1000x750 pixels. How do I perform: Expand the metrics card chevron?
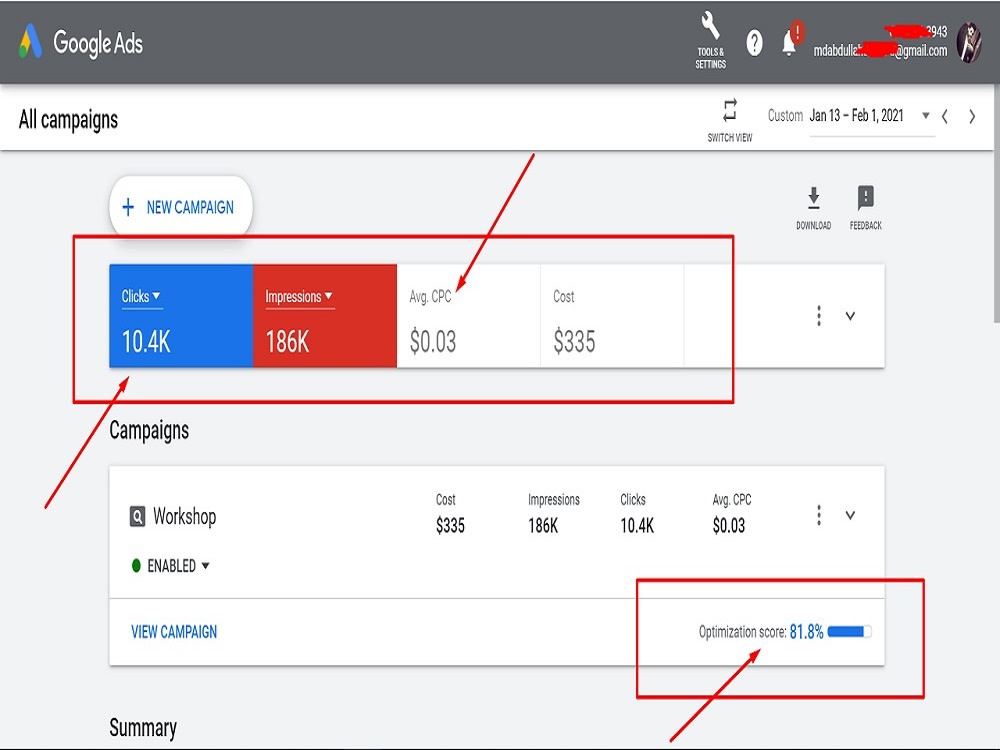click(850, 316)
